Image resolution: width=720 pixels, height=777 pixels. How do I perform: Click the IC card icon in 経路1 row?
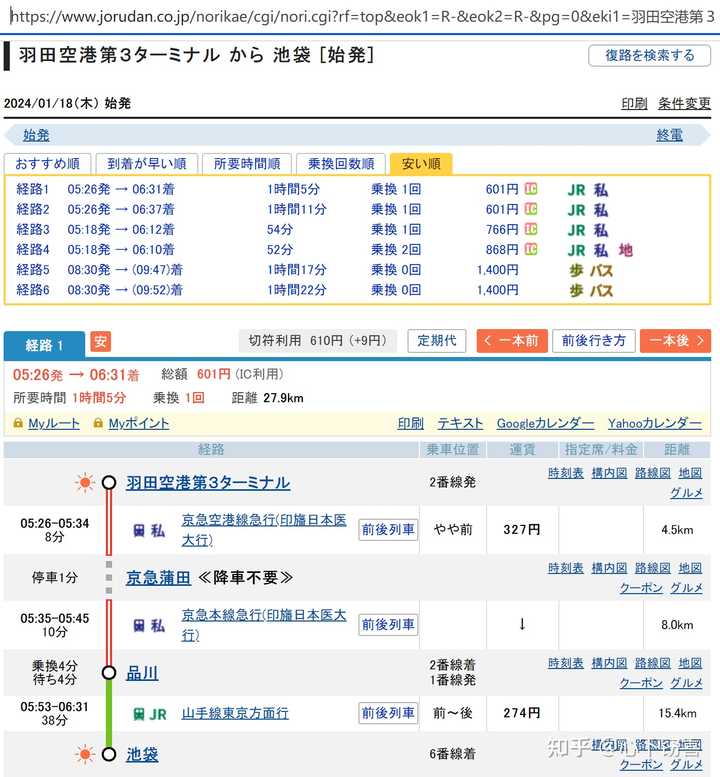531,189
